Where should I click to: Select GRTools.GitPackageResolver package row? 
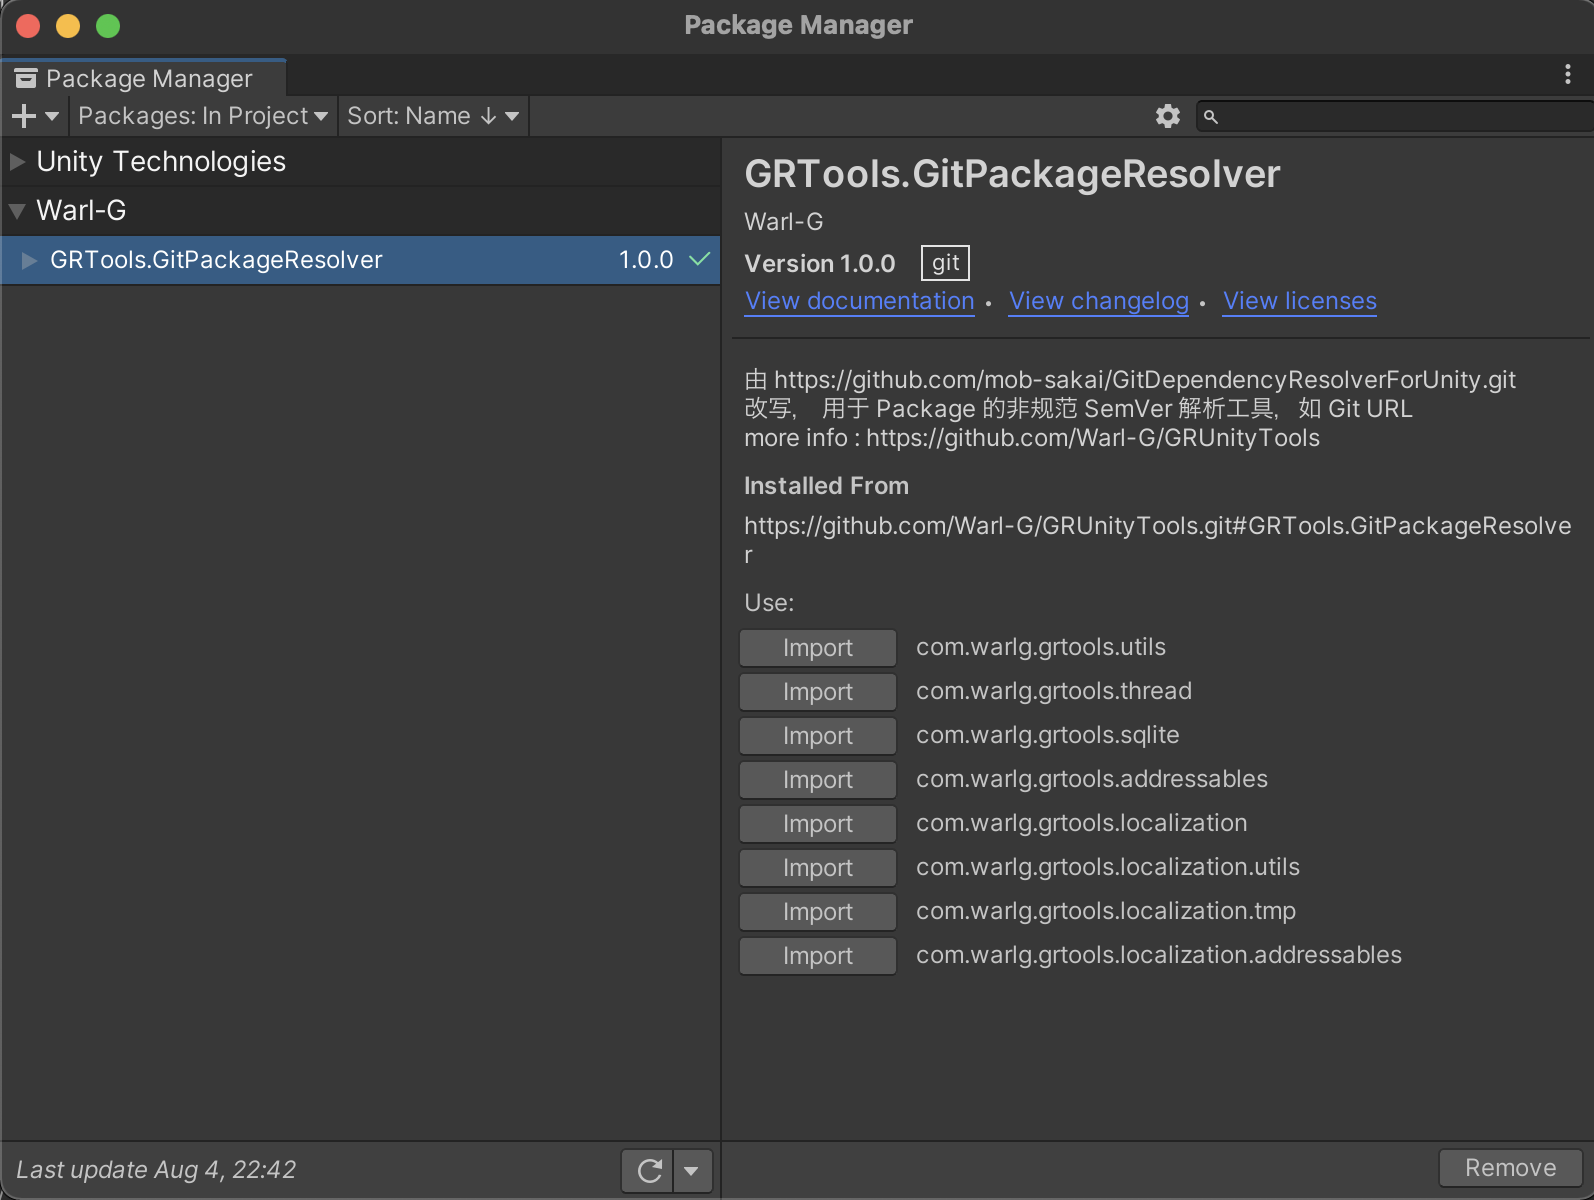tap(360, 260)
